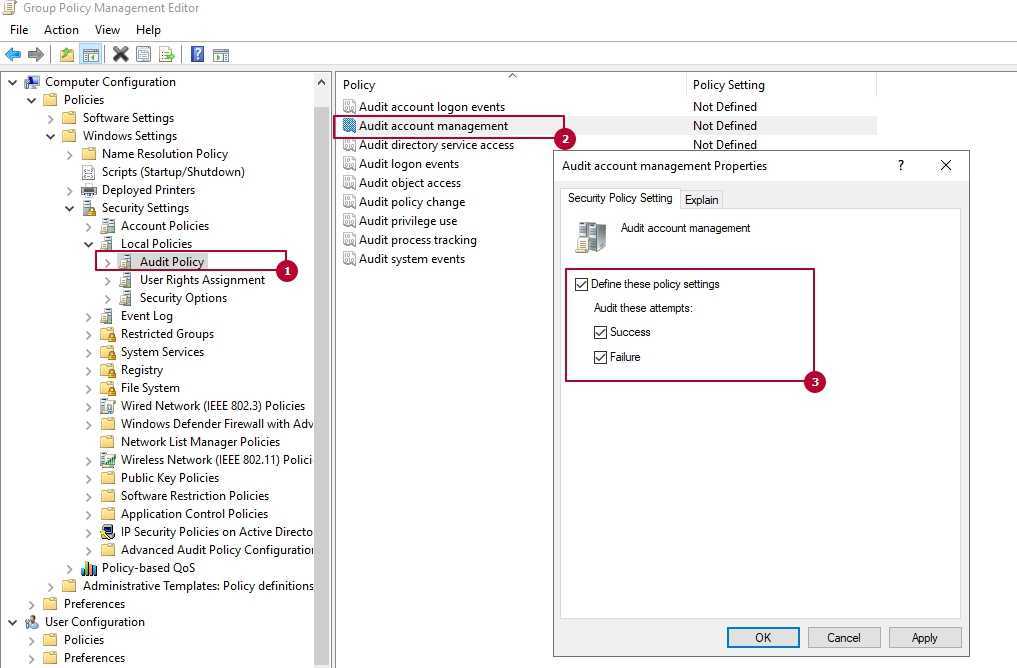Open the Action menu
The width and height of the screenshot is (1017, 668).
[x=61, y=30]
